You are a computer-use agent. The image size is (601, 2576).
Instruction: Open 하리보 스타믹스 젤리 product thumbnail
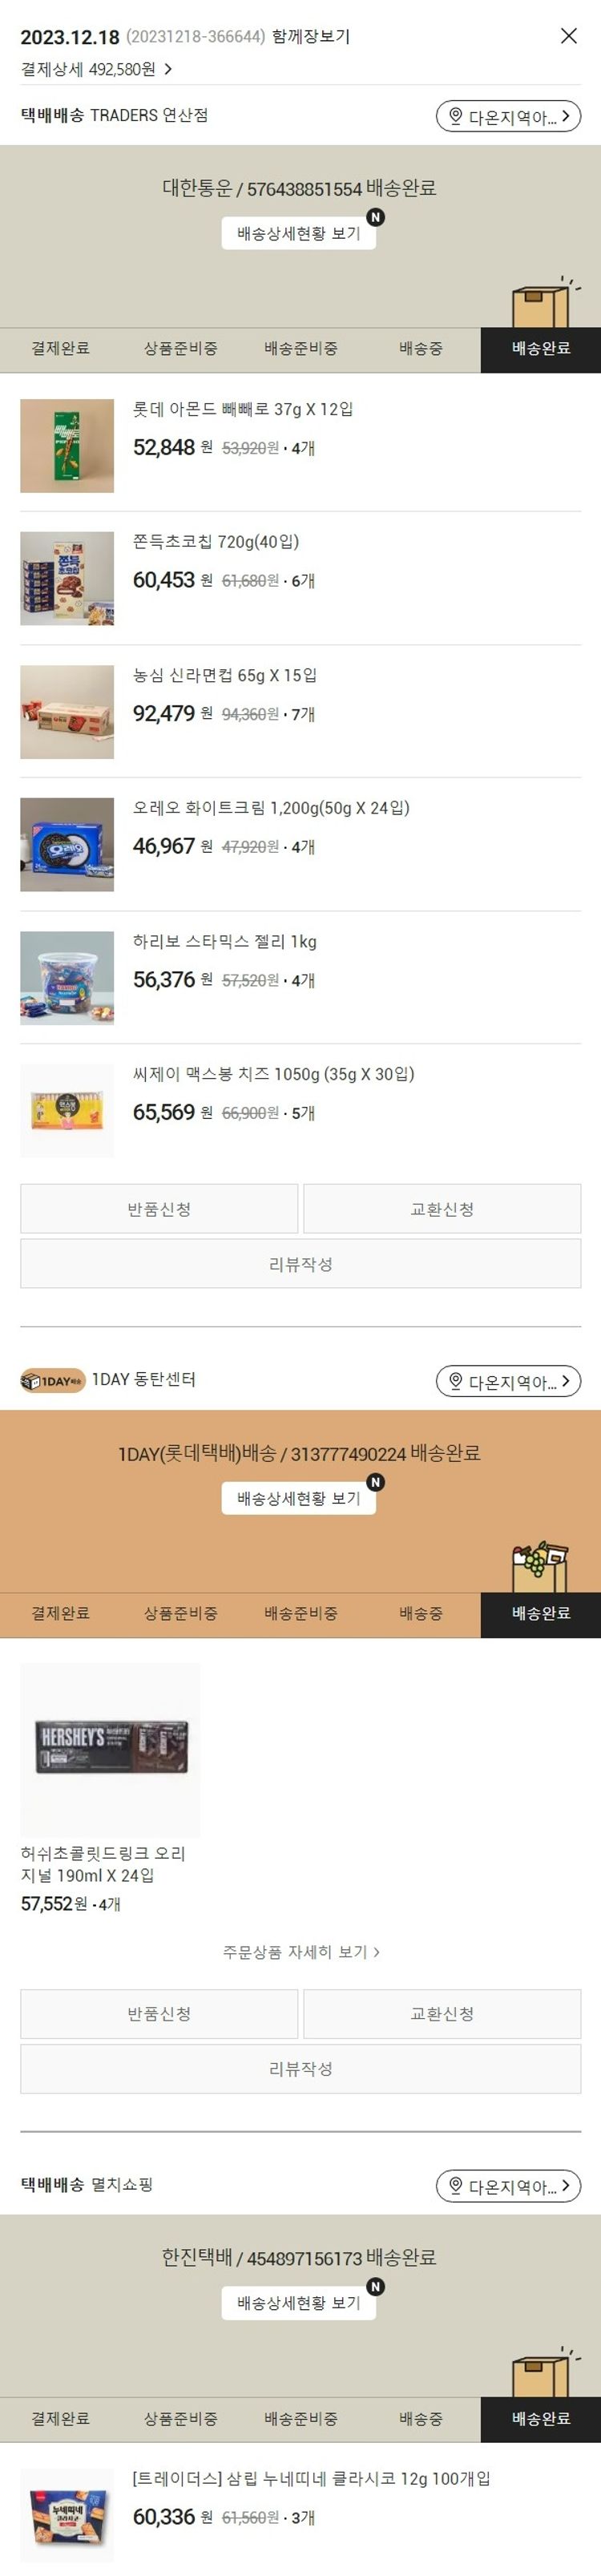[x=67, y=978]
